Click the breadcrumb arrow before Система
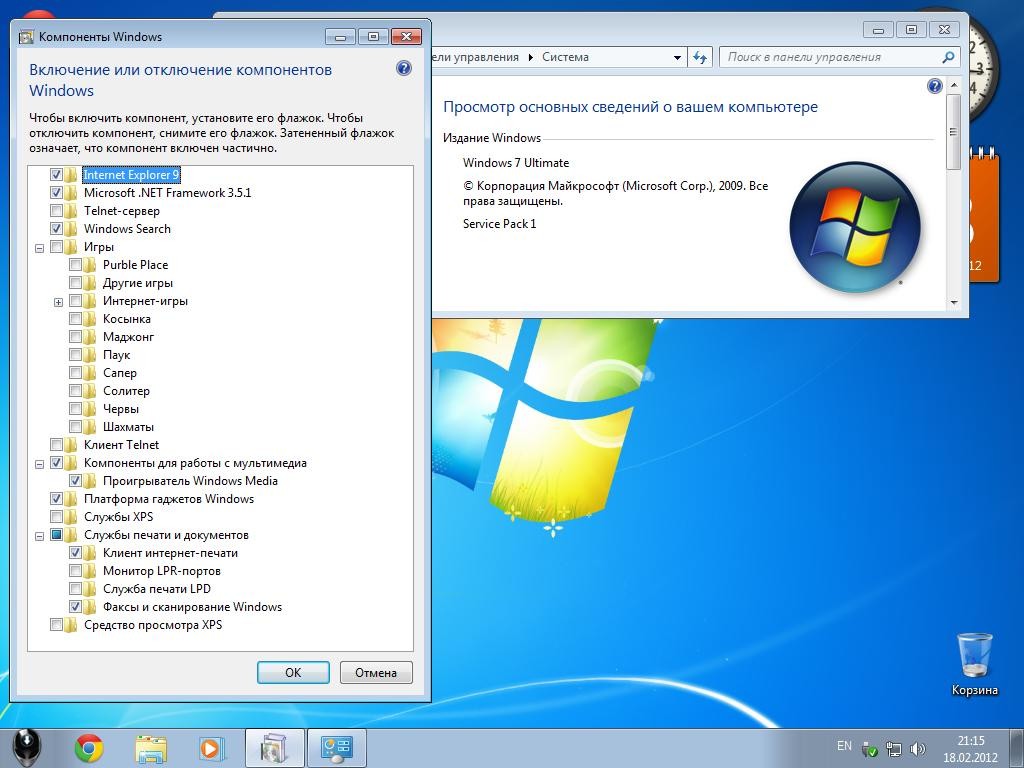This screenshot has height=768, width=1024. (x=530, y=57)
